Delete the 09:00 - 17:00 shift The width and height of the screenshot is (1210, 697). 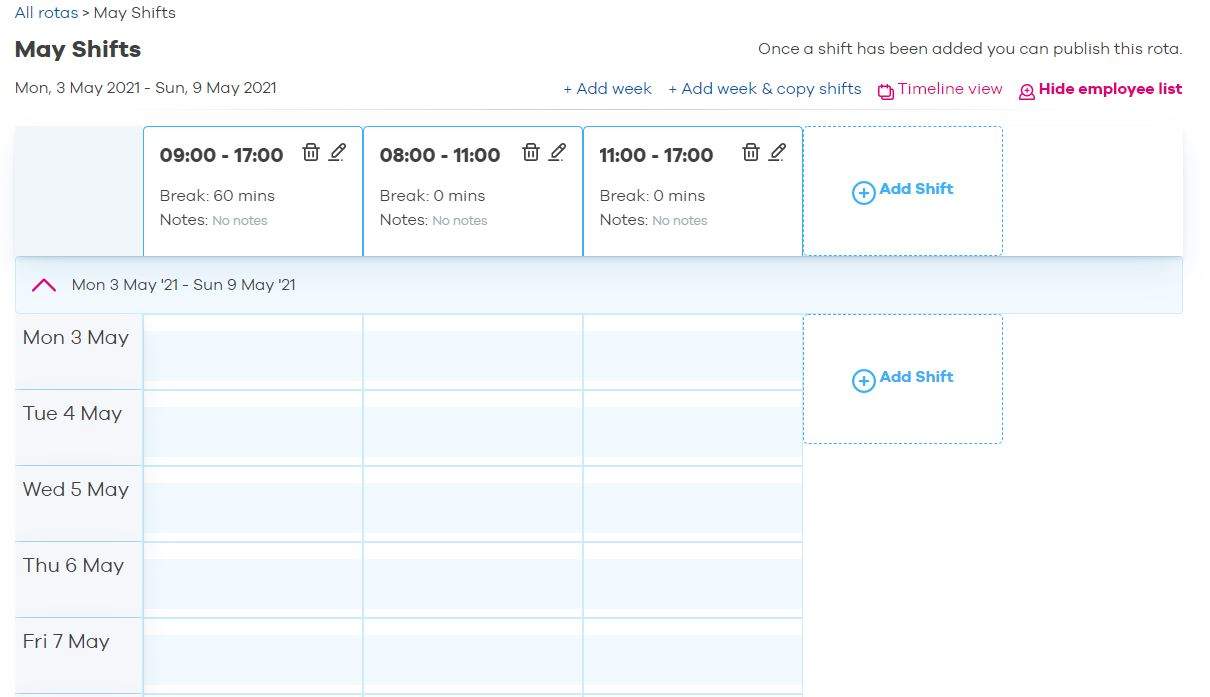click(311, 152)
